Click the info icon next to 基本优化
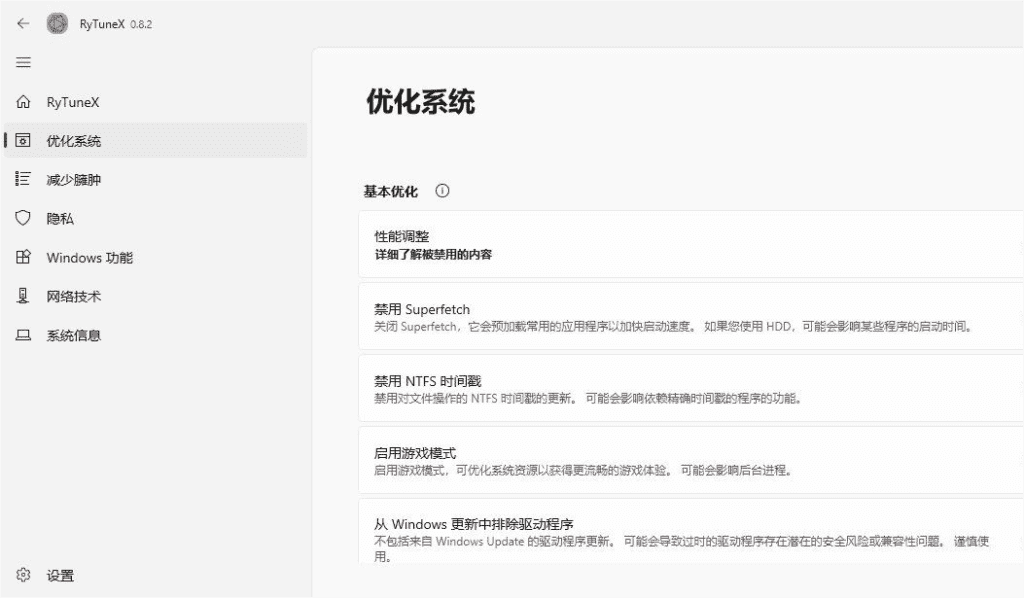The height and width of the screenshot is (598, 1024). point(442,191)
